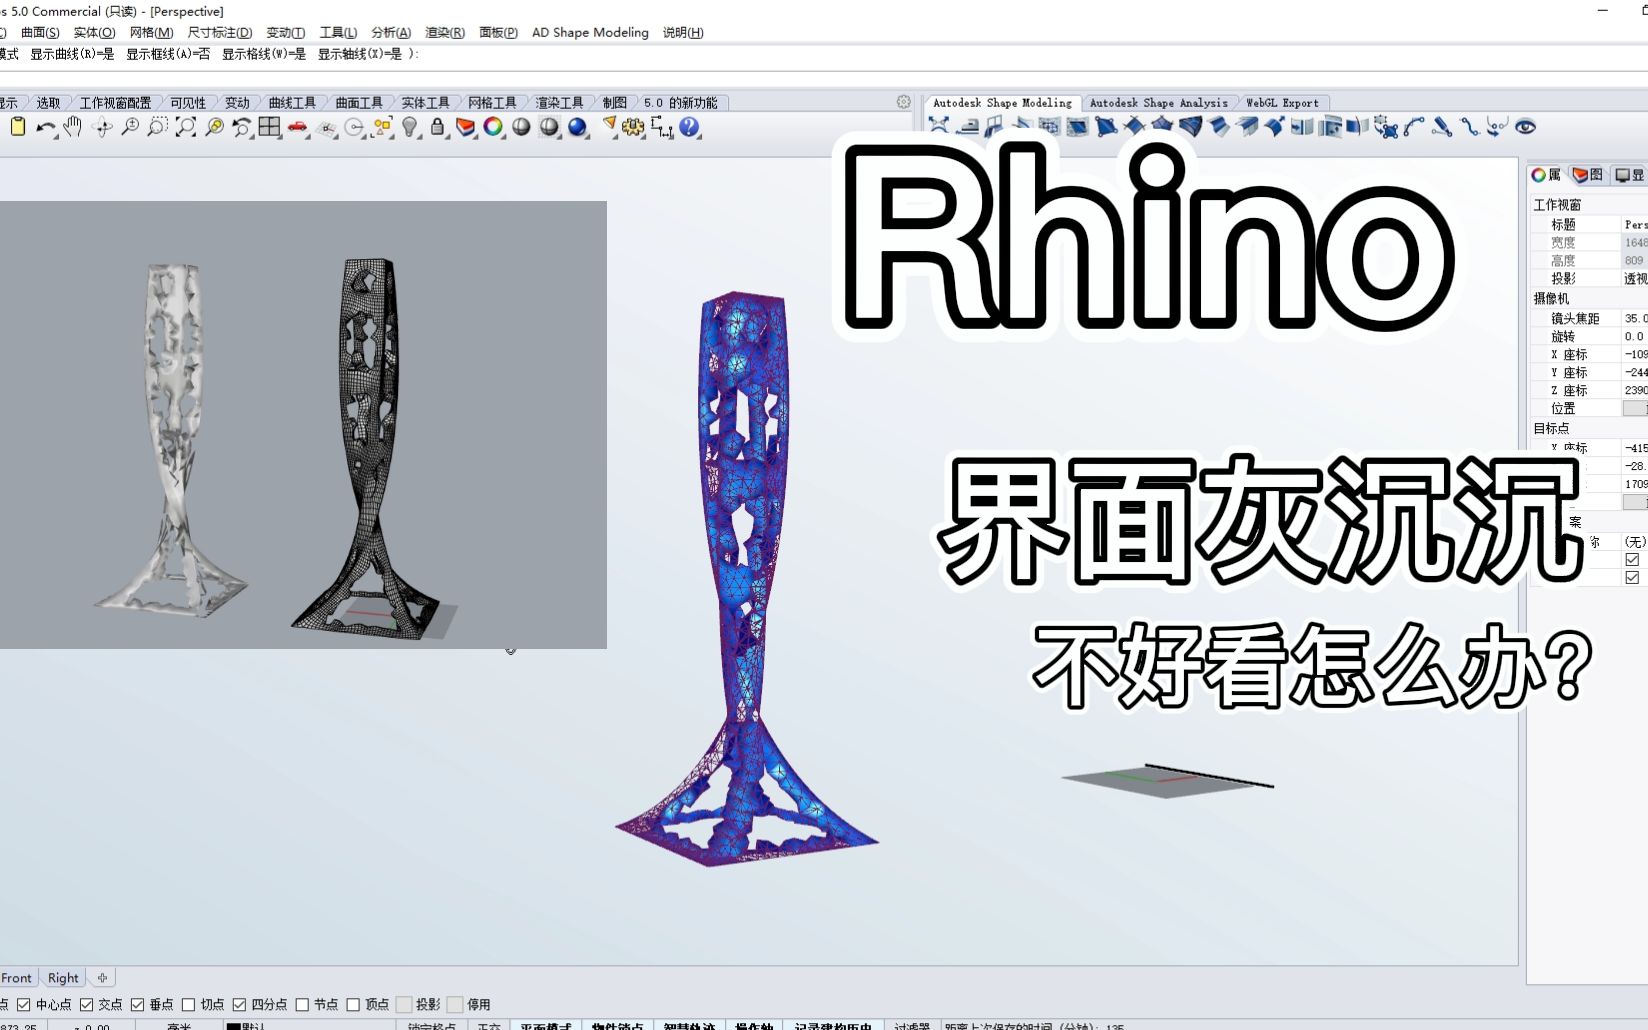This screenshot has width=1648, height=1030.
Task: Click the 镜头焦距 value field
Action: [x=1634, y=318]
